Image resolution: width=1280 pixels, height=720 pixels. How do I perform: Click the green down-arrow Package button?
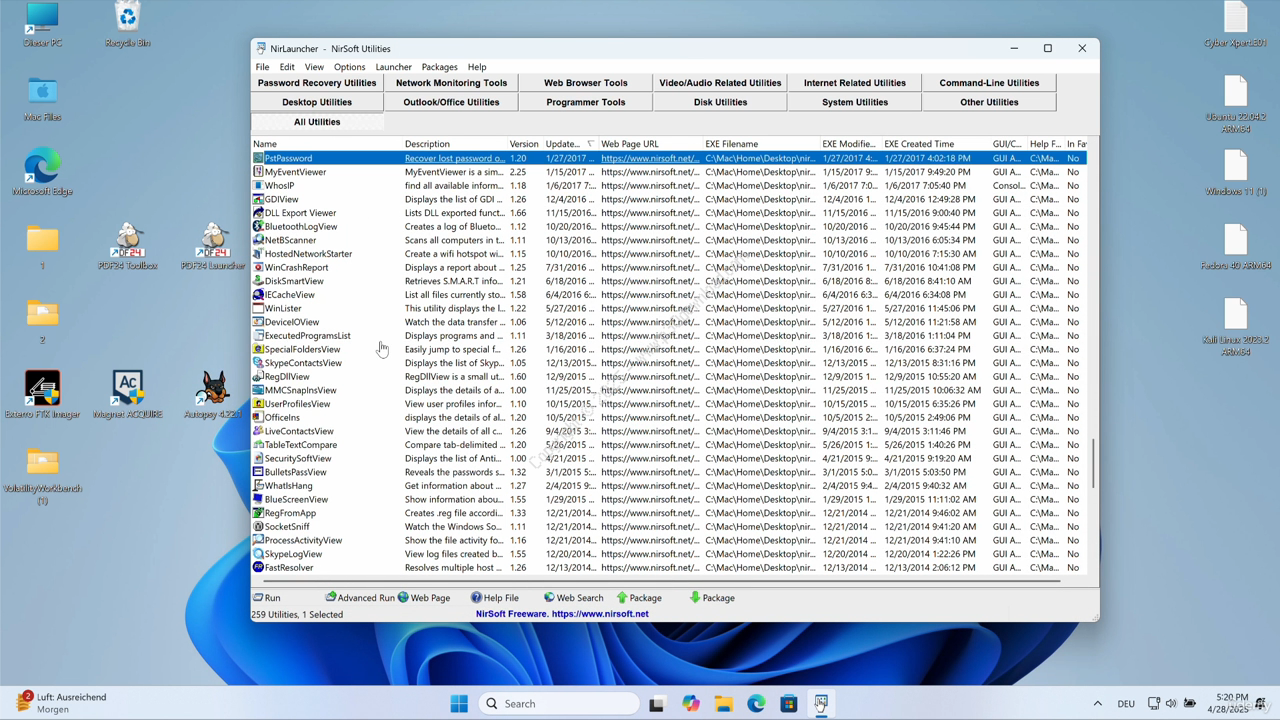(711, 597)
